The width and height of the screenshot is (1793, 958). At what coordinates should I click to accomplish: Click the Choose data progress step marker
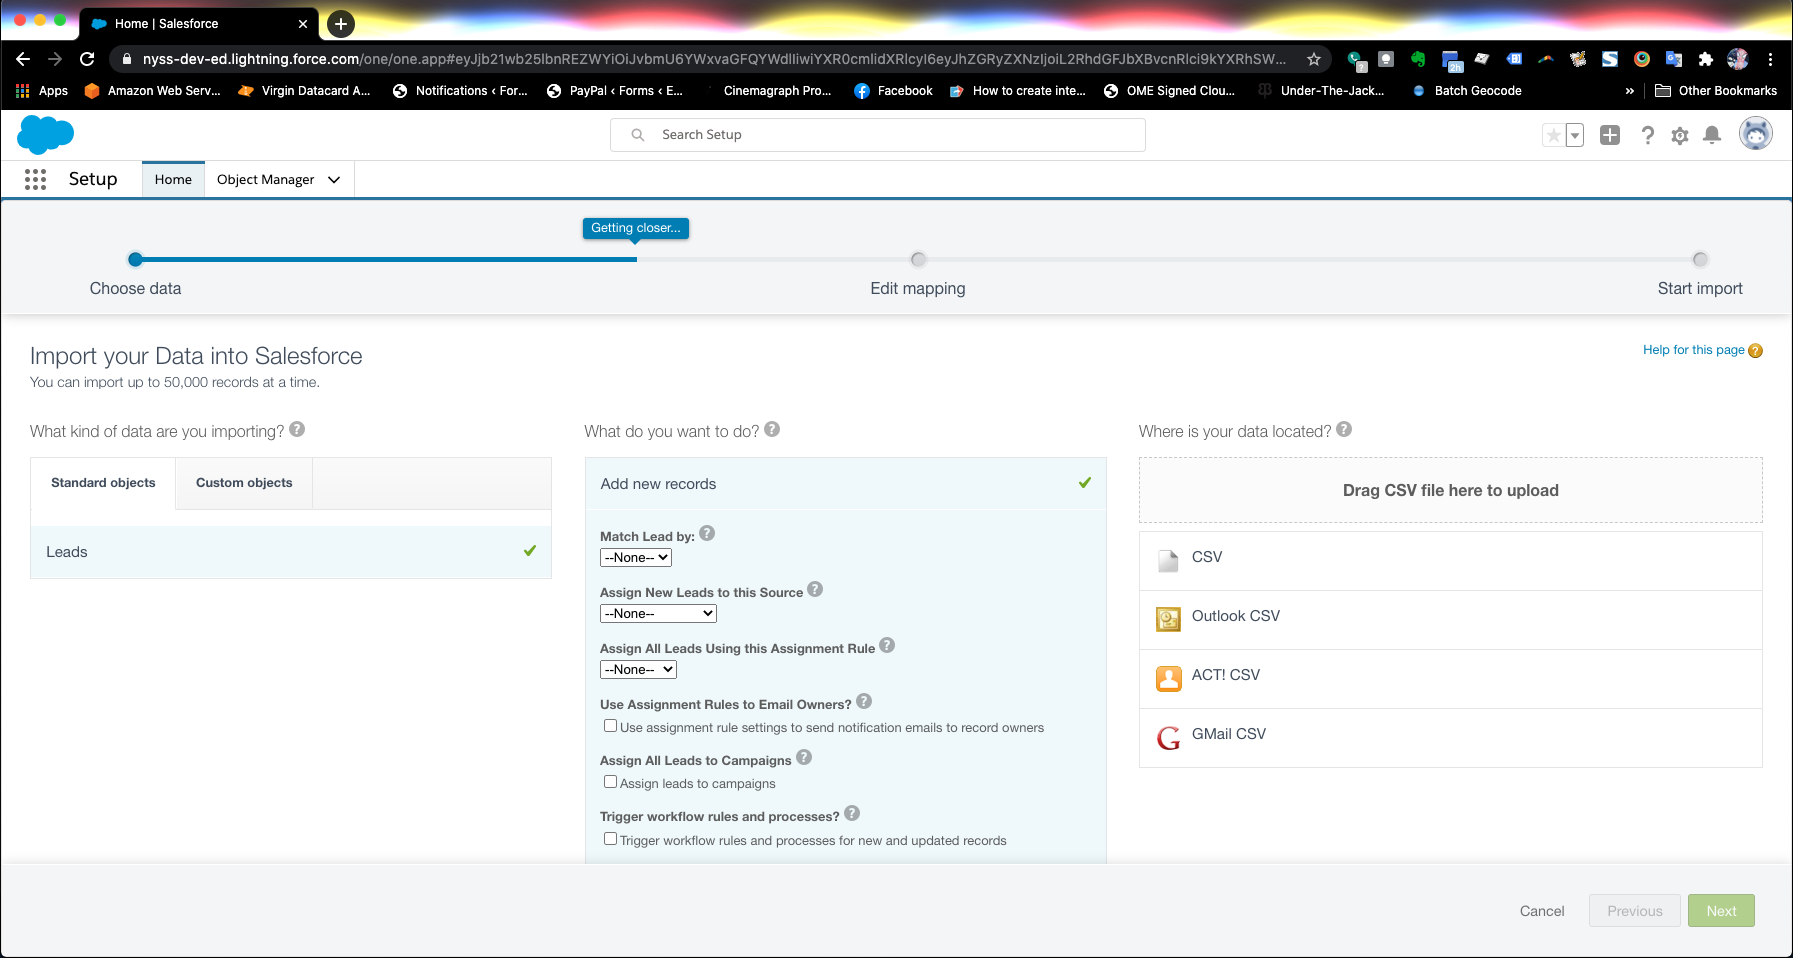click(x=135, y=259)
